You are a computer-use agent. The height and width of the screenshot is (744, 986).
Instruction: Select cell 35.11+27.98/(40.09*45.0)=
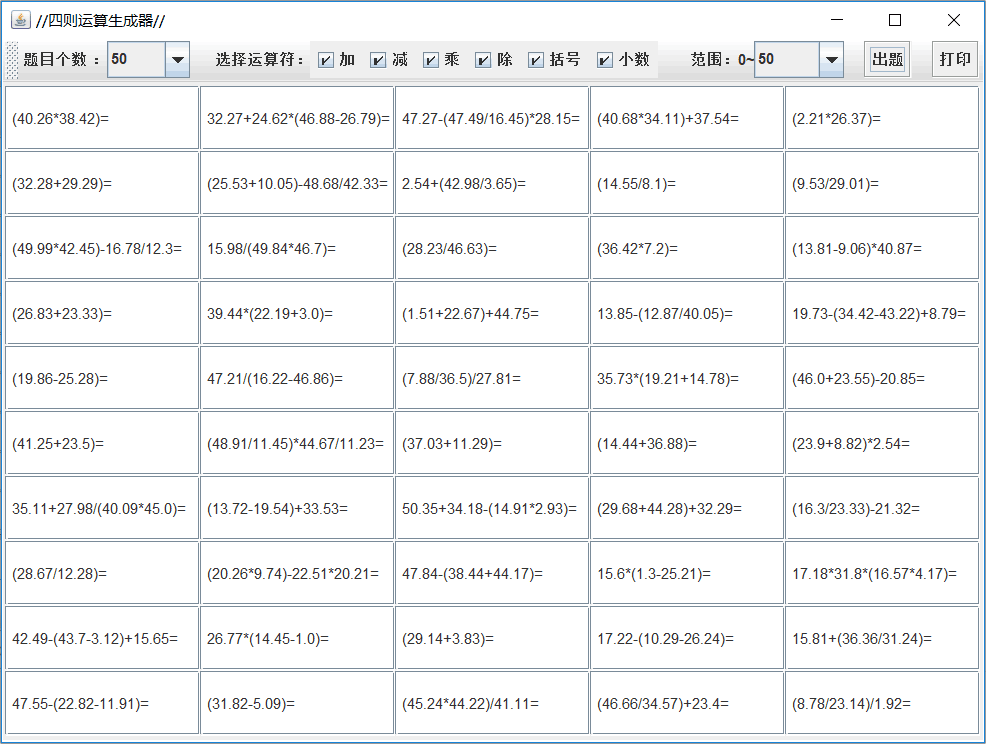coord(102,508)
